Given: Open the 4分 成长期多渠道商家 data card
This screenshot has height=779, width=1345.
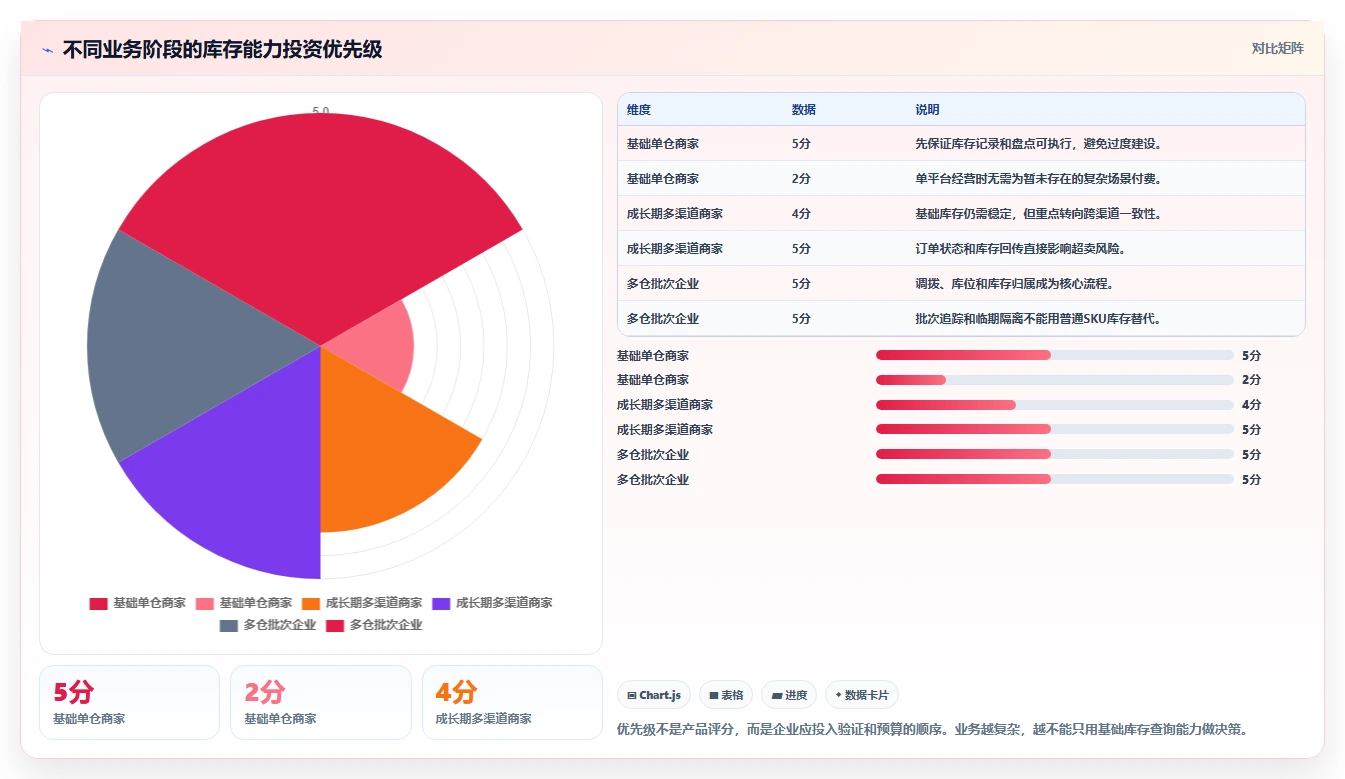Looking at the screenshot, I should click(x=512, y=702).
